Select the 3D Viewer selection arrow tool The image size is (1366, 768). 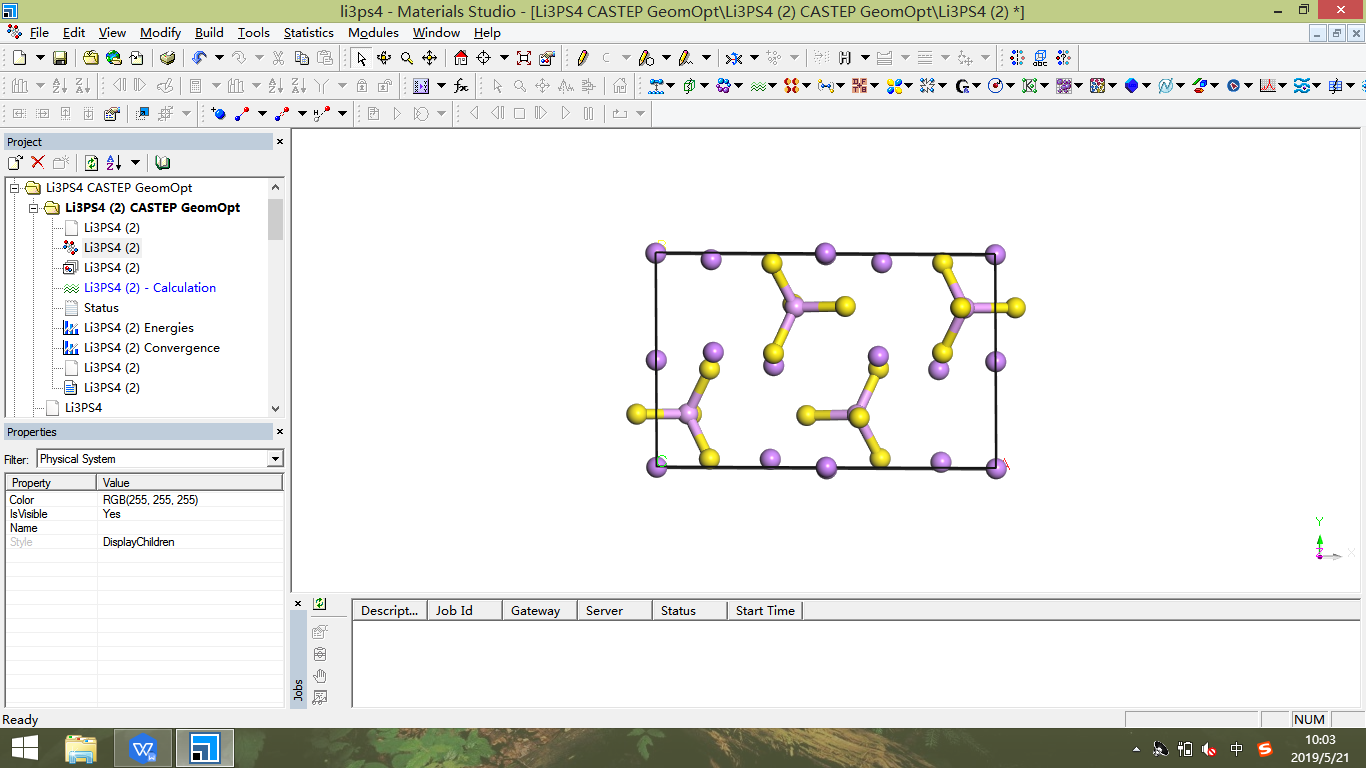point(361,58)
